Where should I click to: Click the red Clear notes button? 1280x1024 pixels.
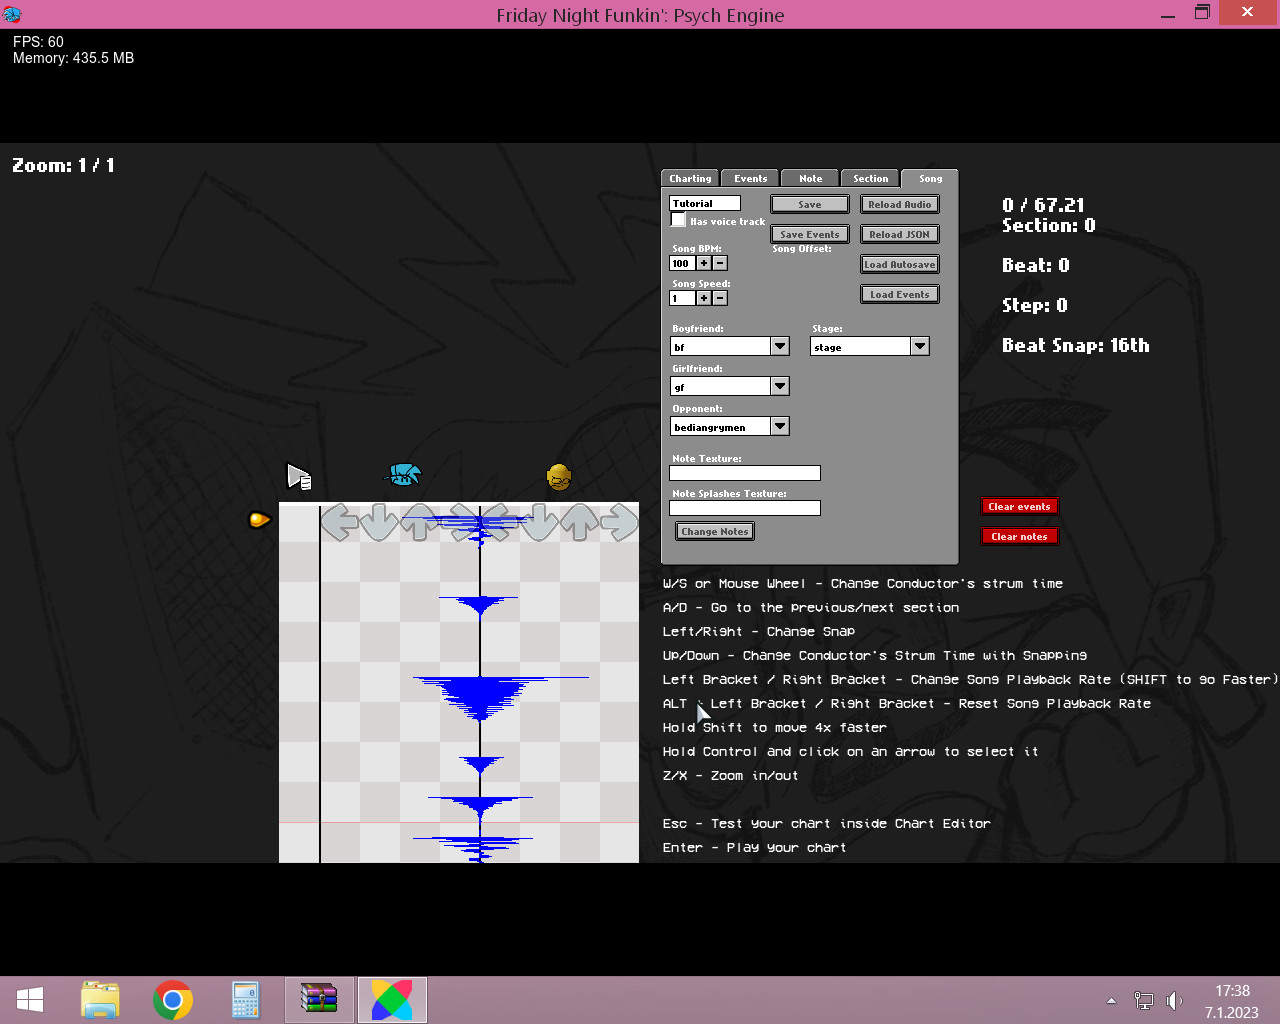1020,536
